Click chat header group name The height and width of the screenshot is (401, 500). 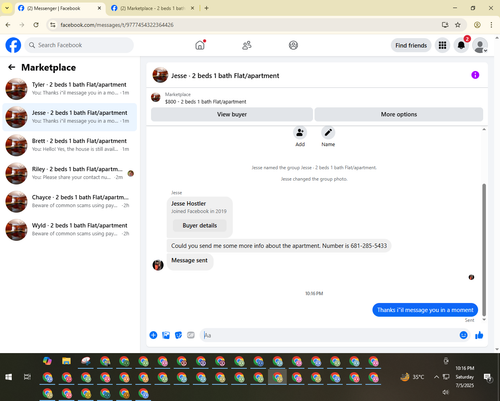pos(225,76)
